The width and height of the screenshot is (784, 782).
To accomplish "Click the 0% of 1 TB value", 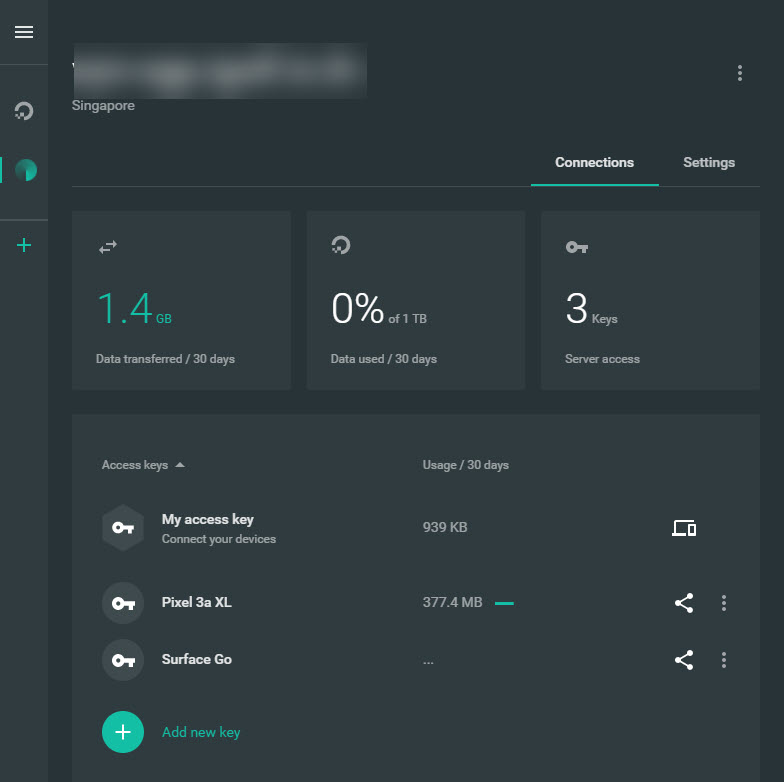I will pyautogui.click(x=378, y=308).
